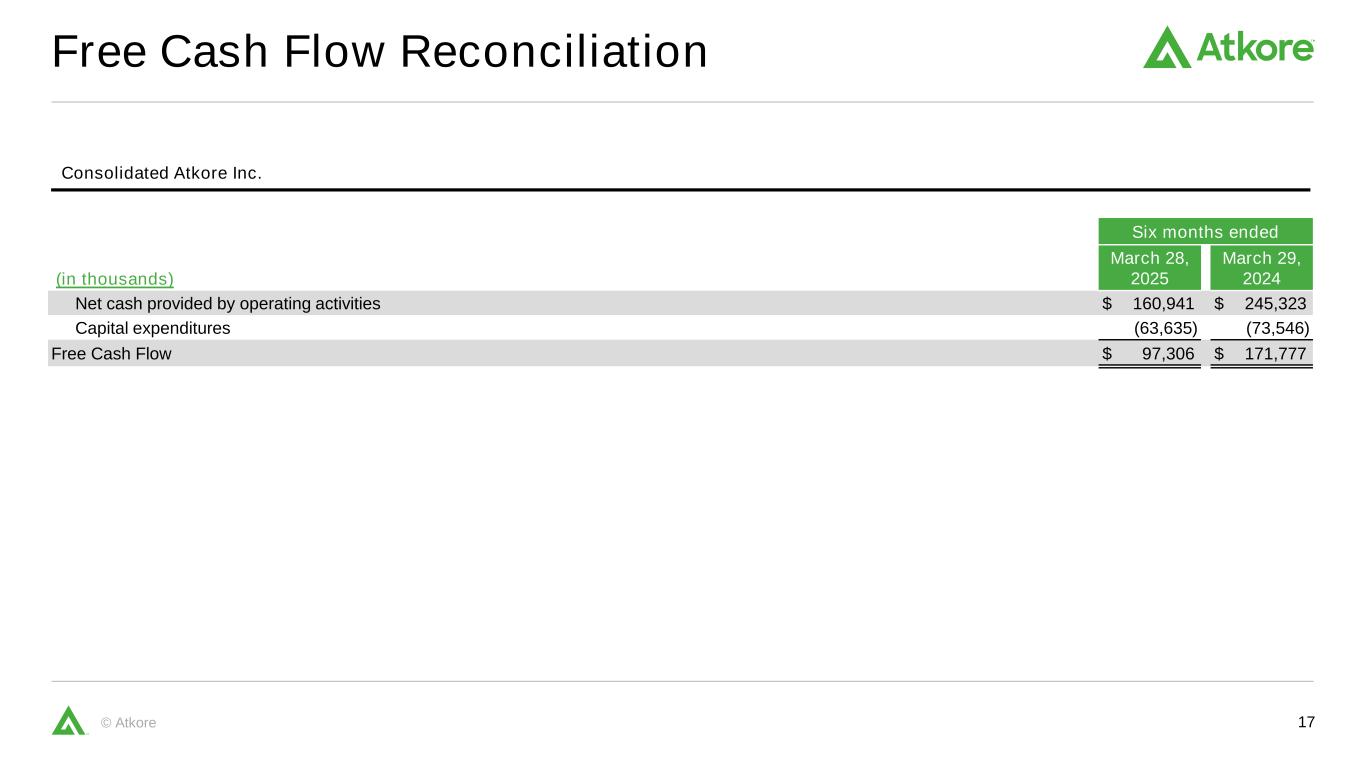Image resolution: width=1365 pixels, height=768 pixels.
Task: Select the "March 29, 2024" column header
Action: (x=1261, y=267)
